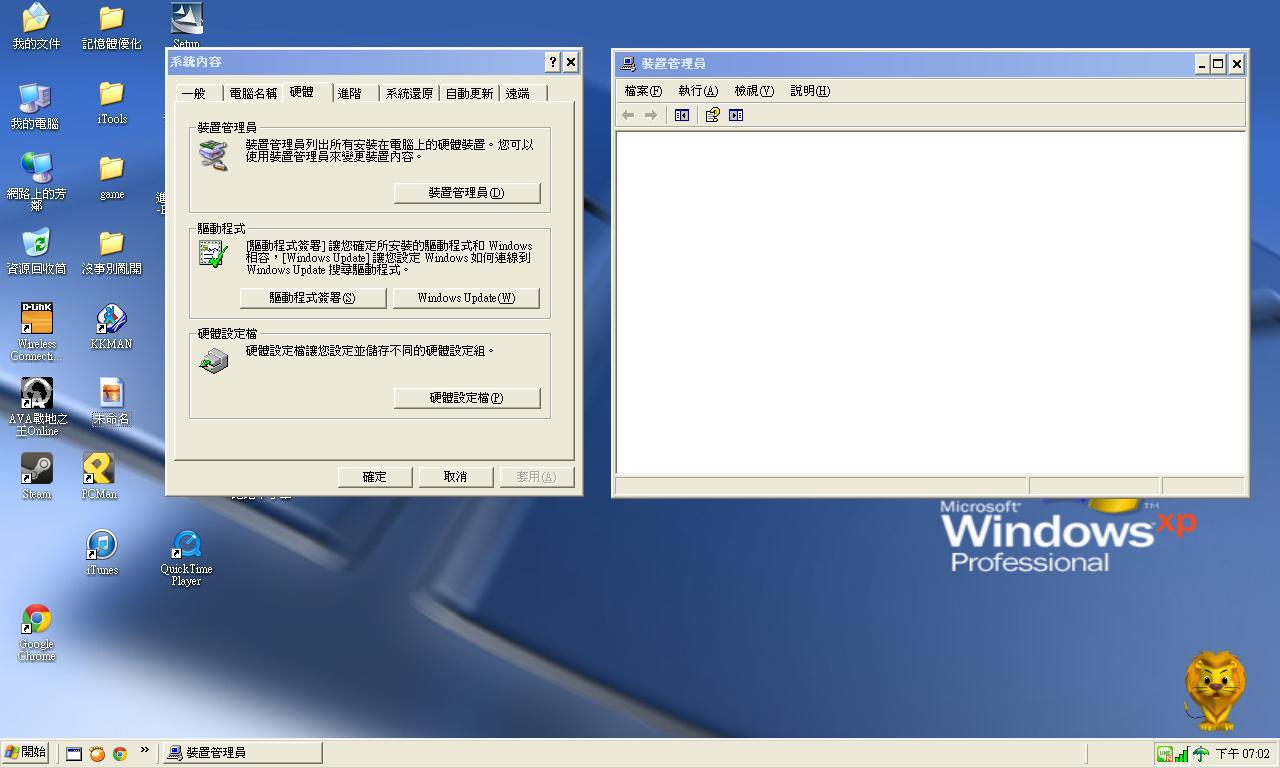Image resolution: width=1280 pixels, height=768 pixels.
Task: Click the help ? button in 系統內容 title bar
Action: pos(552,62)
